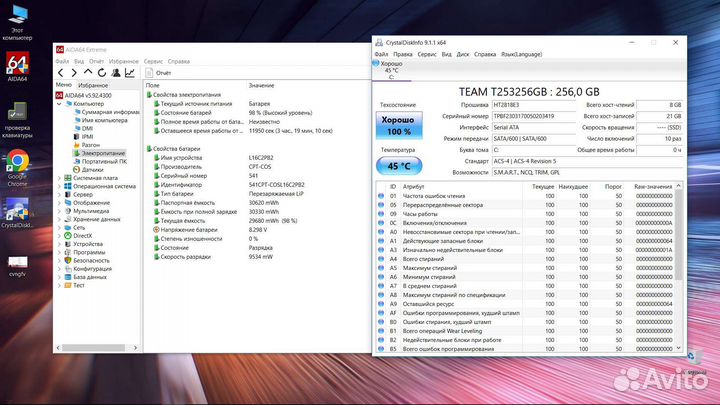Select Электропитание in the tree
Image resolution: width=720 pixels, height=405 pixels.
(x=99, y=153)
